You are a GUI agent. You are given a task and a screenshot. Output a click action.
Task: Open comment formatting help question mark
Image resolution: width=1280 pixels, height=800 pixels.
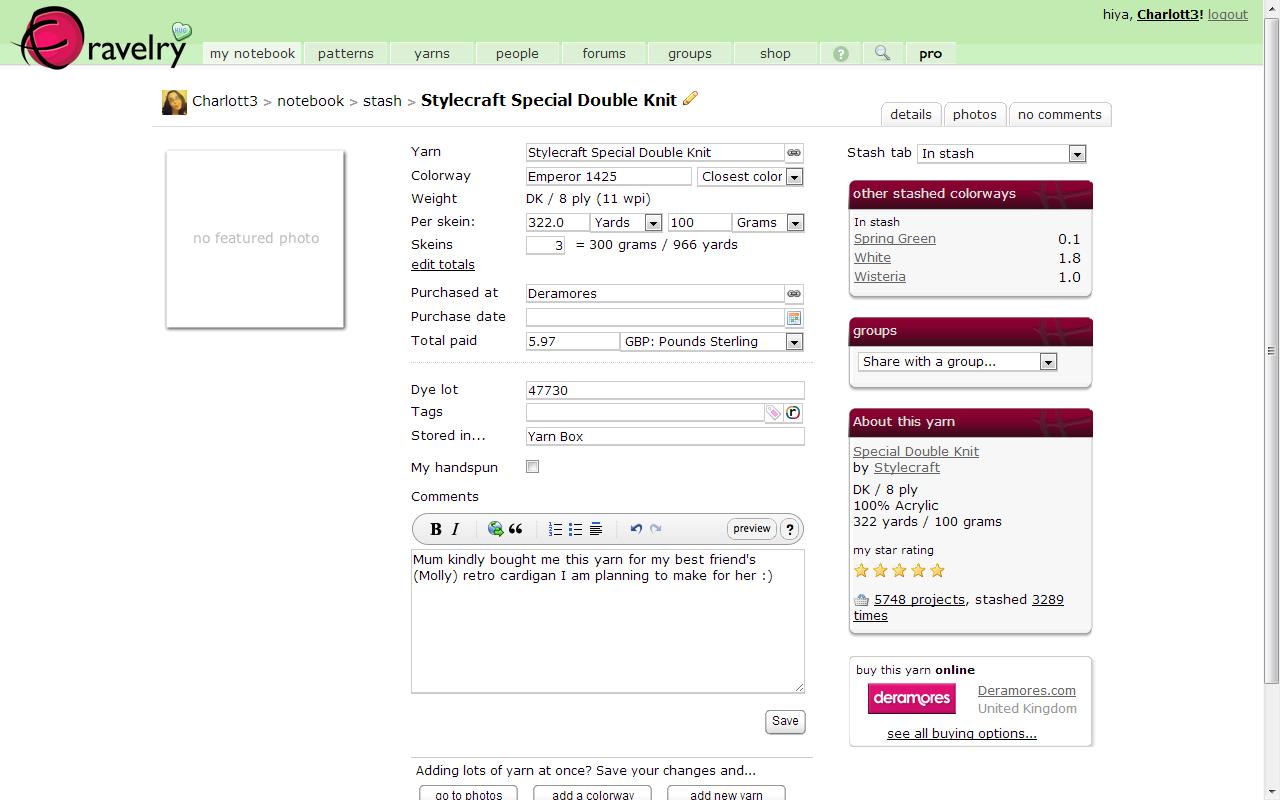tap(790, 530)
